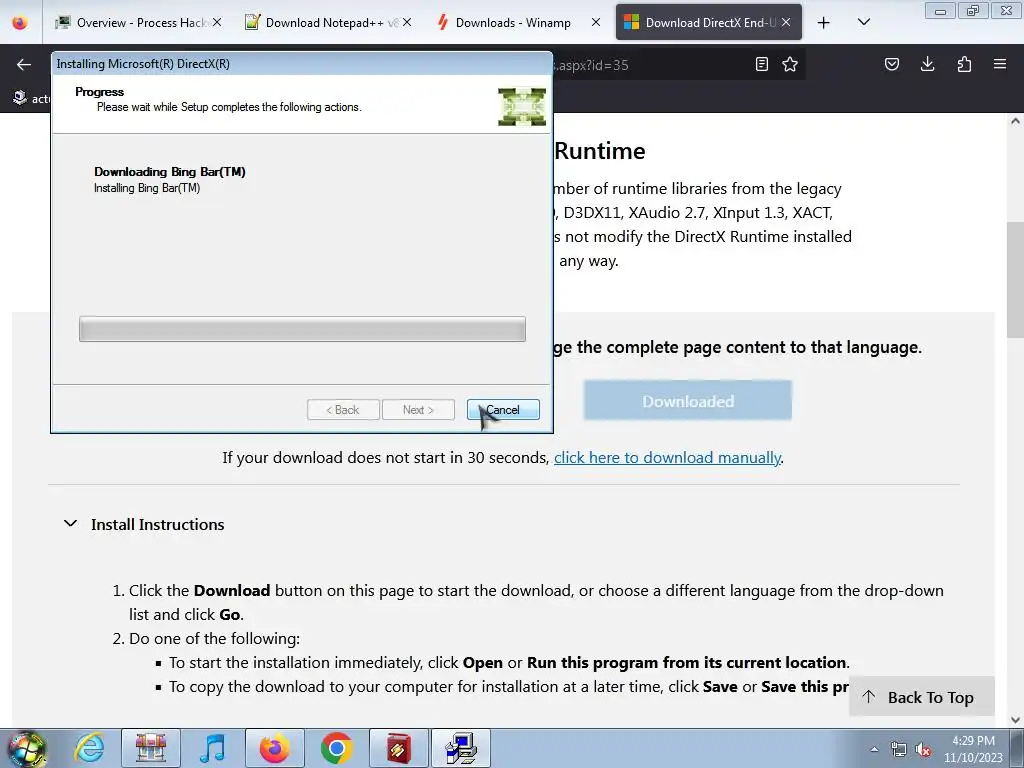Click the Installing Microsoft(R) DirectX(R) title bar
Viewport: 1024px width, 768px height.
302,63
